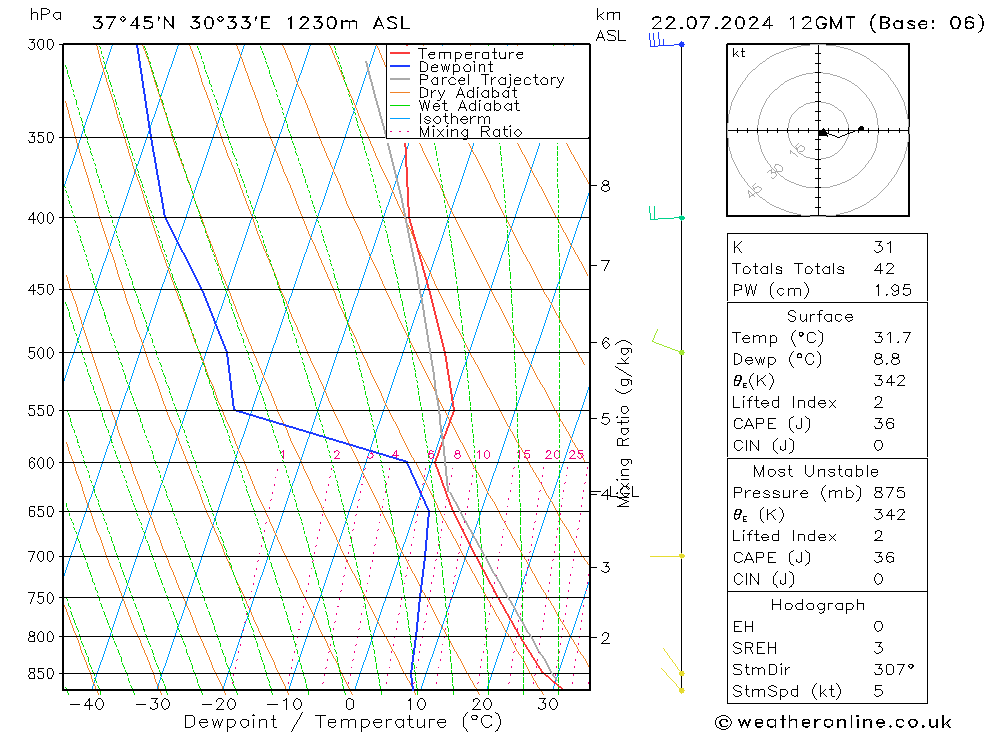The width and height of the screenshot is (1000, 733).
Task: Click the weatheronline.co.uk copyright text
Action: click(x=833, y=722)
